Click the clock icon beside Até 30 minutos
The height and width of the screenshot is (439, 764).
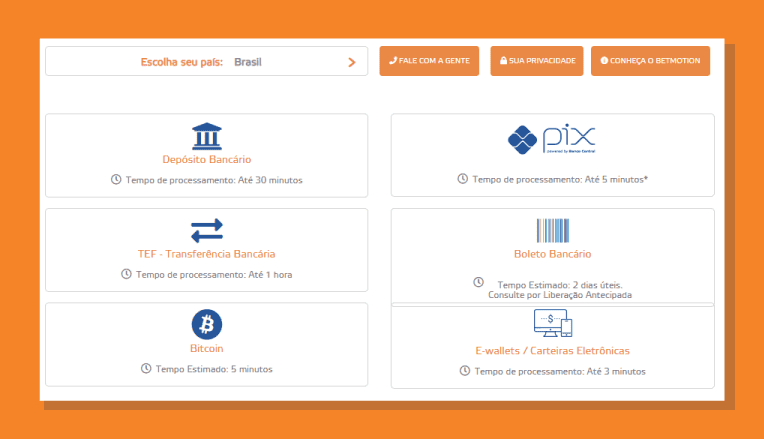point(116,179)
